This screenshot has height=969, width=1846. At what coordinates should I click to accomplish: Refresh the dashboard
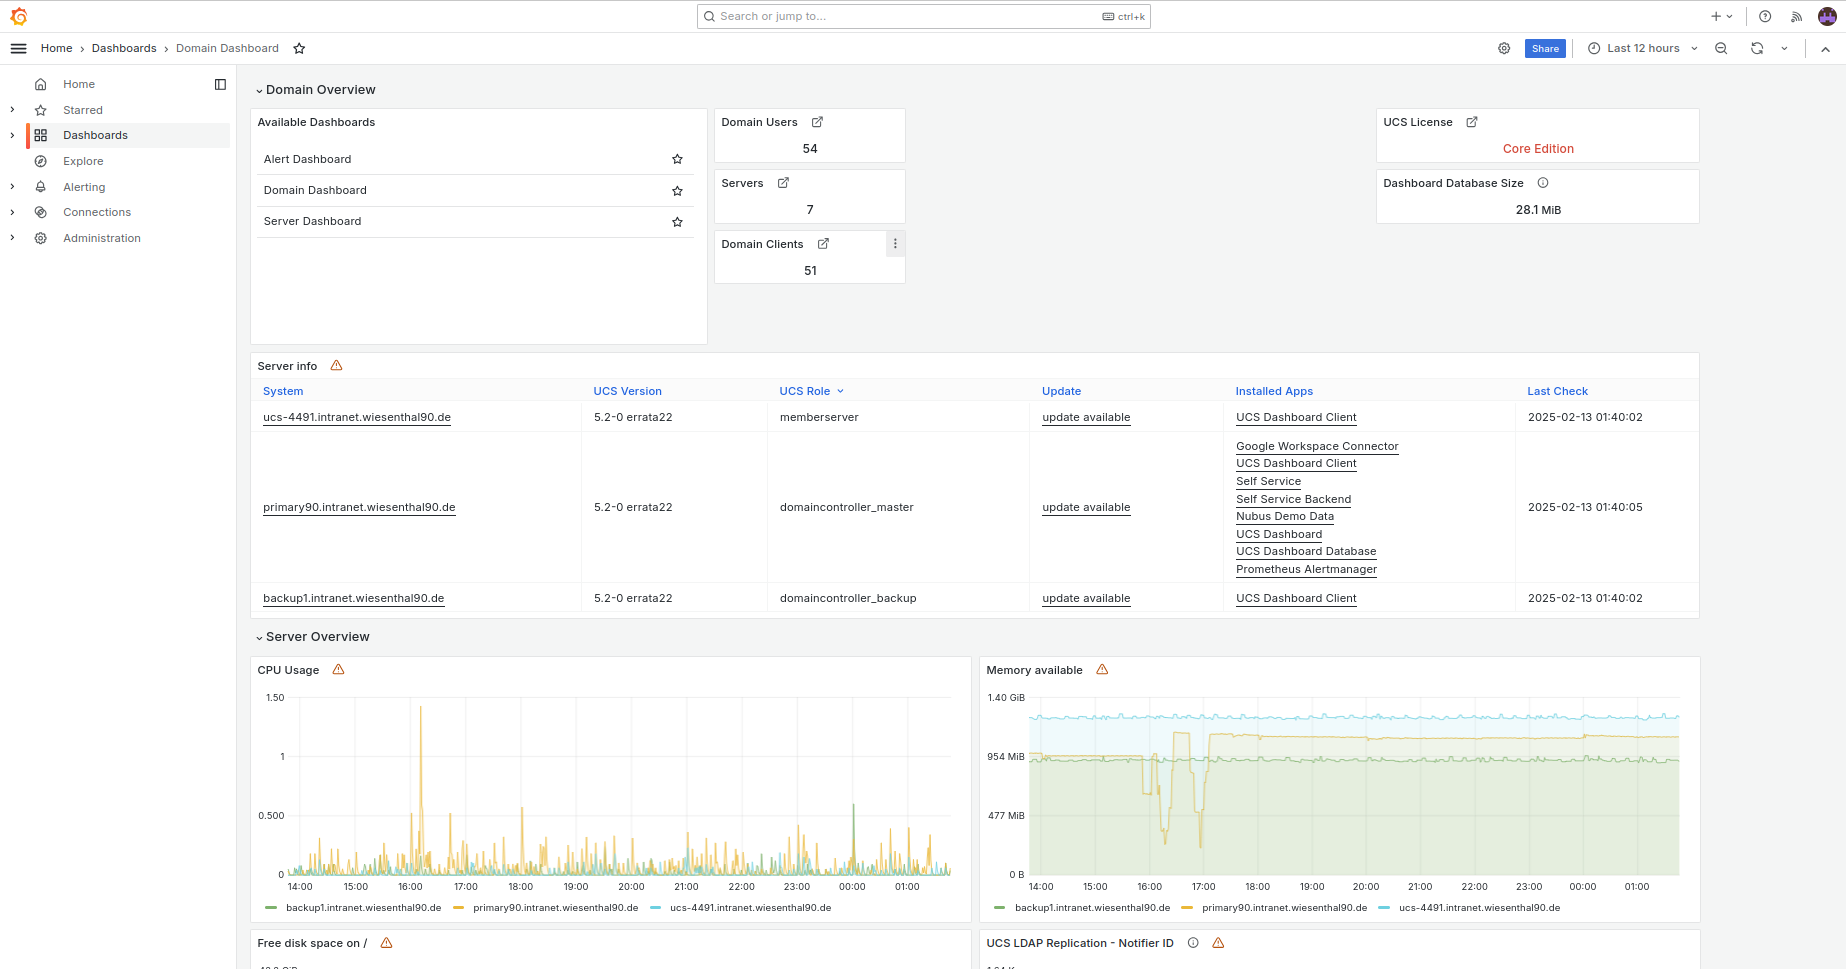(1757, 48)
